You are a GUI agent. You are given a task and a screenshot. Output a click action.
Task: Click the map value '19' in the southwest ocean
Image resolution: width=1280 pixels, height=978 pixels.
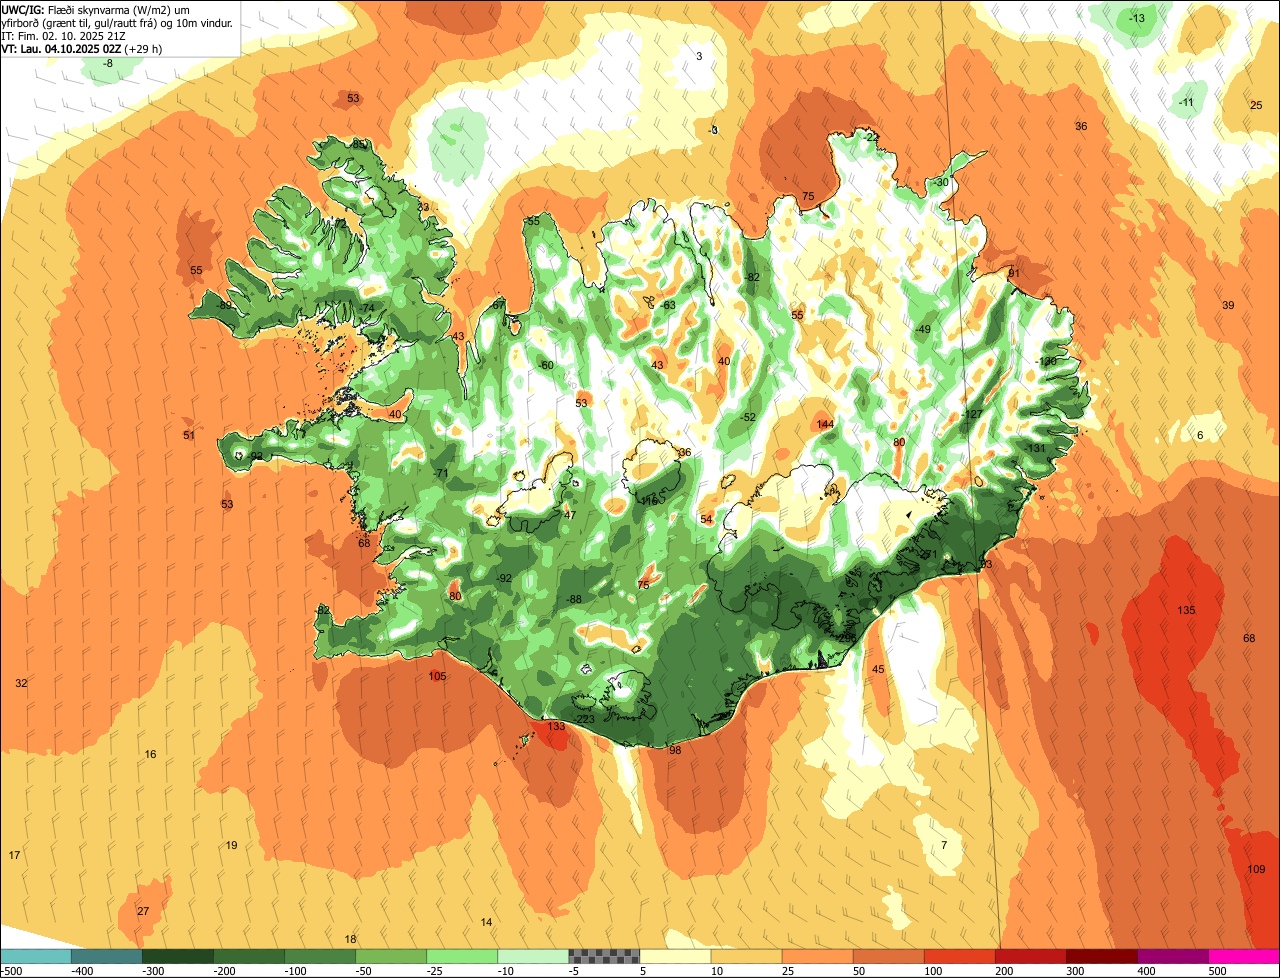(x=231, y=845)
